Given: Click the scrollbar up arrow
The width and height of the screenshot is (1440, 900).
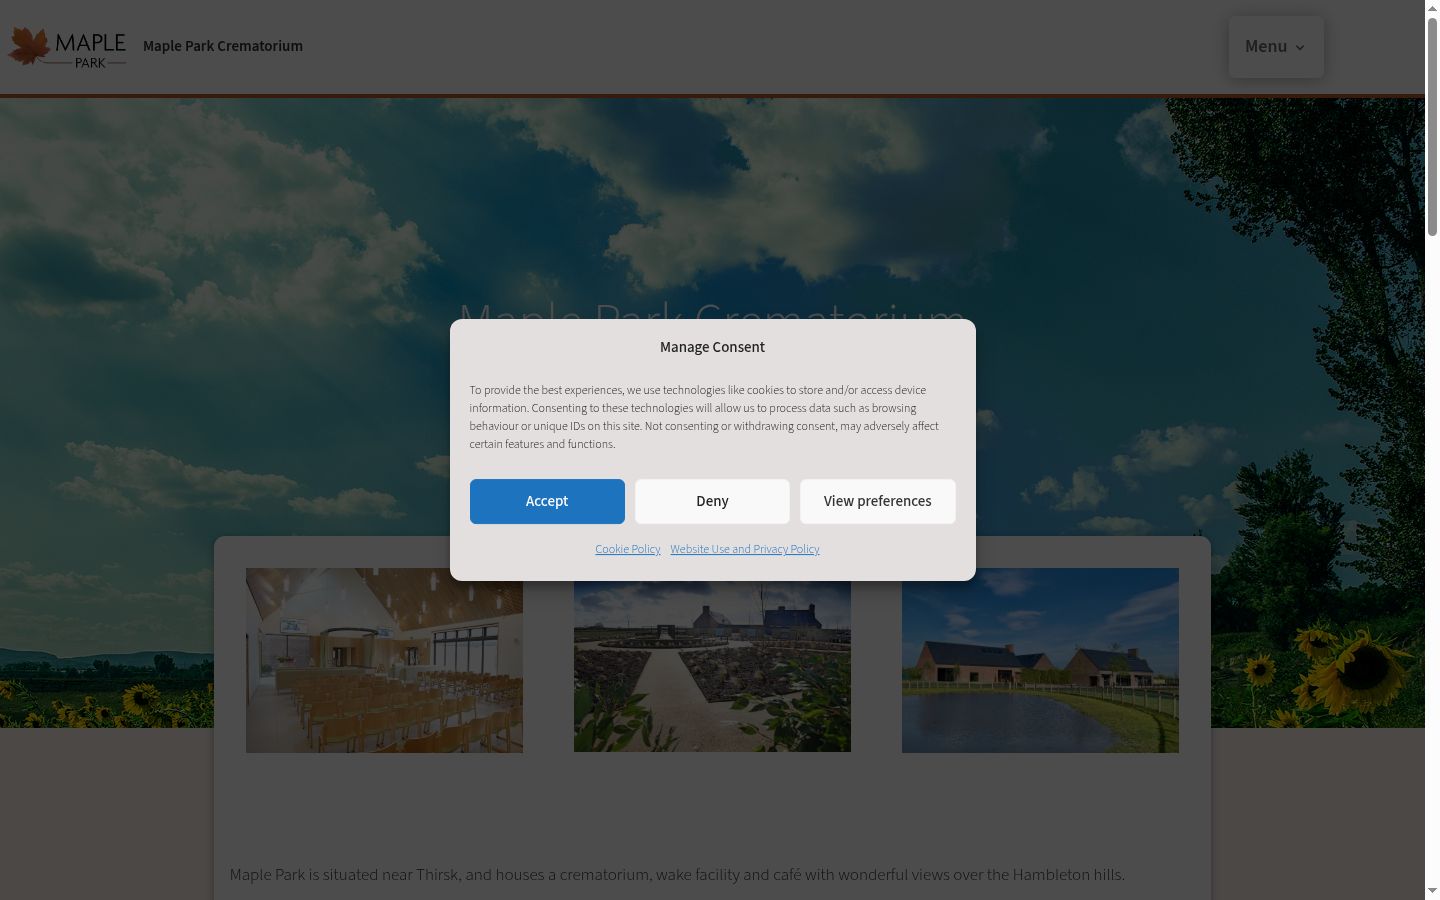Looking at the screenshot, I should (x=1432, y=8).
